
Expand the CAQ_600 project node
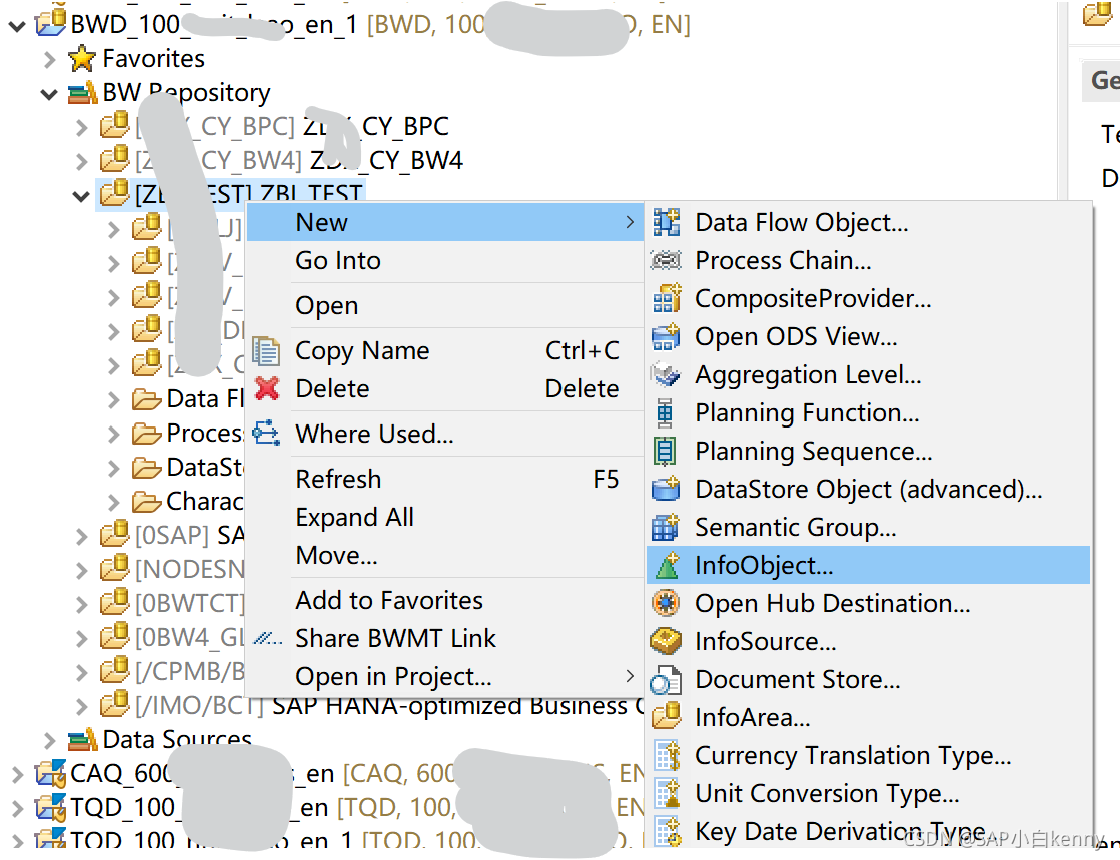point(16,774)
